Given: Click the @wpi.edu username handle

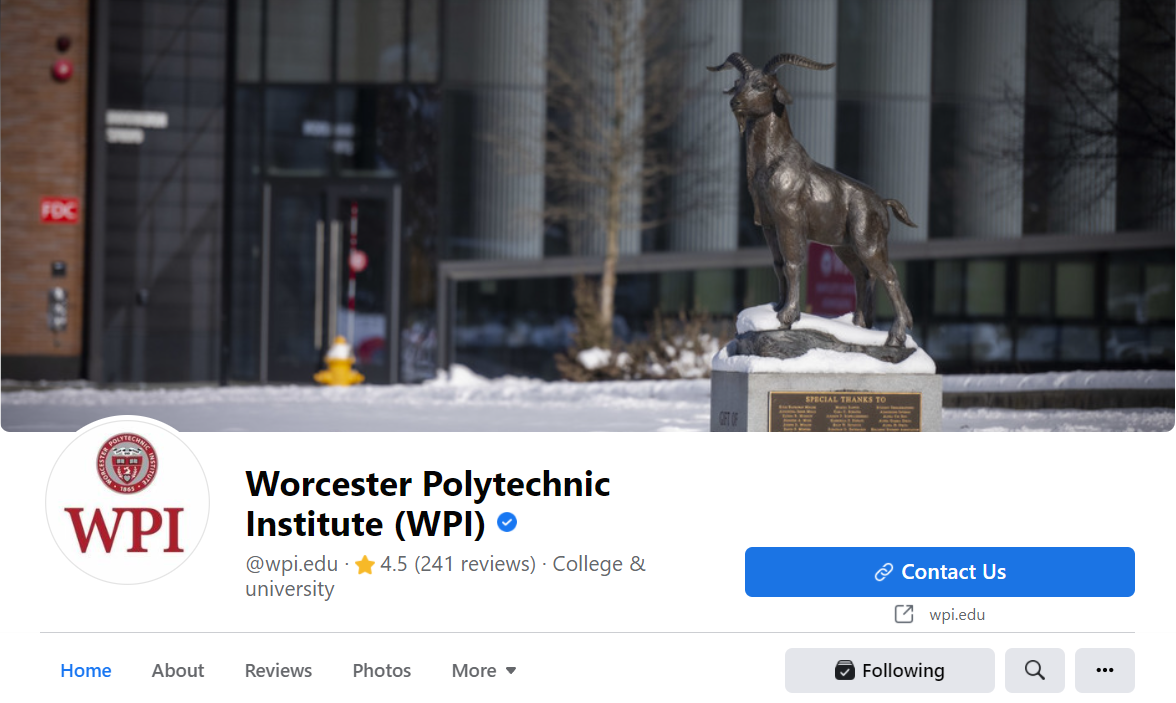Looking at the screenshot, I should click(x=292, y=564).
